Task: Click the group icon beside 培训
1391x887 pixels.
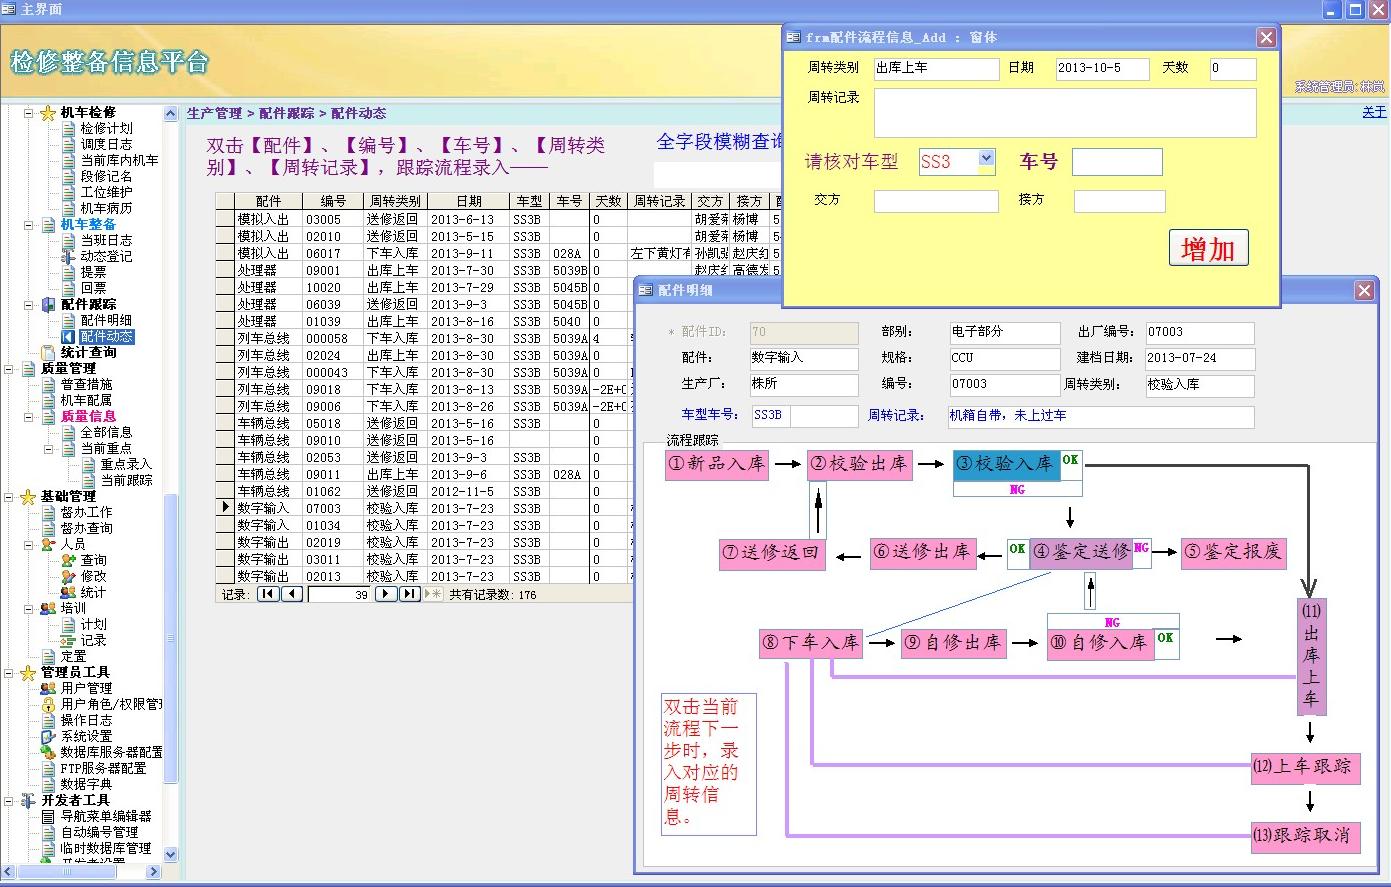Action: pos(48,608)
